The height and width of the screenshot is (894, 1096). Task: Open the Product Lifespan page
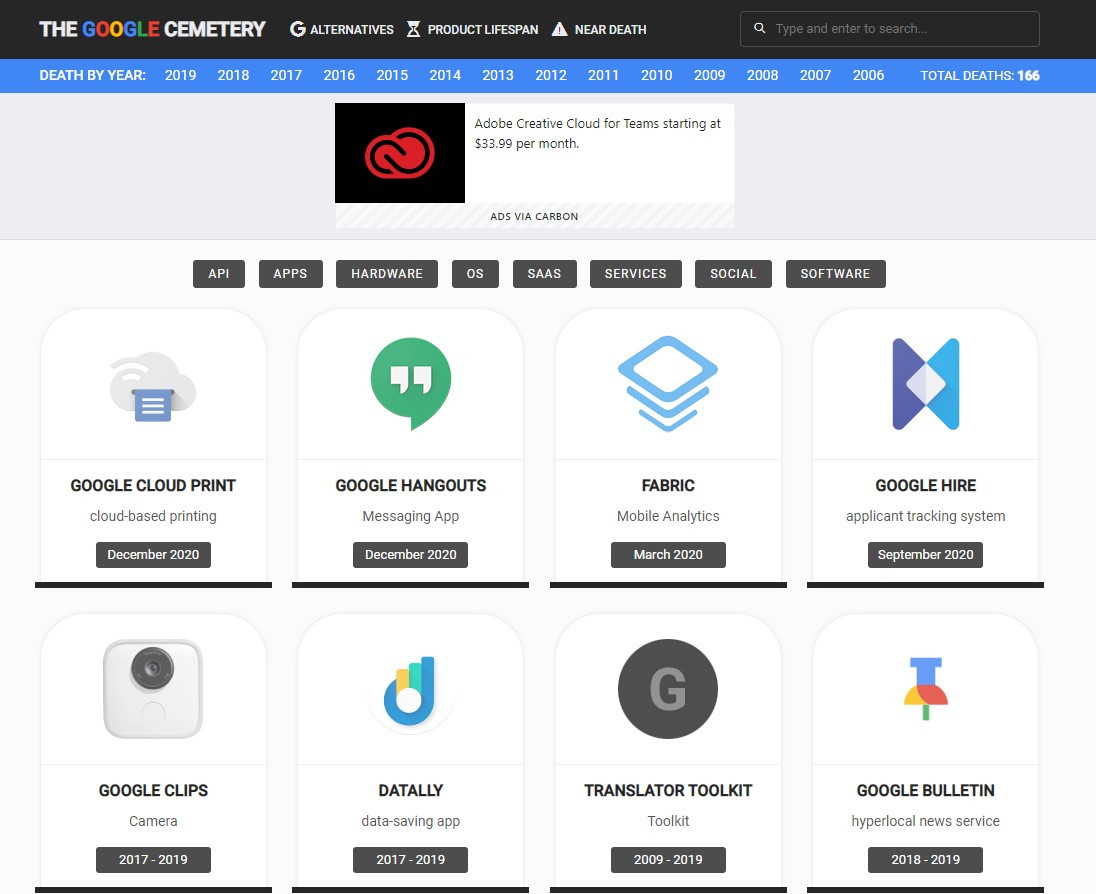click(x=473, y=29)
